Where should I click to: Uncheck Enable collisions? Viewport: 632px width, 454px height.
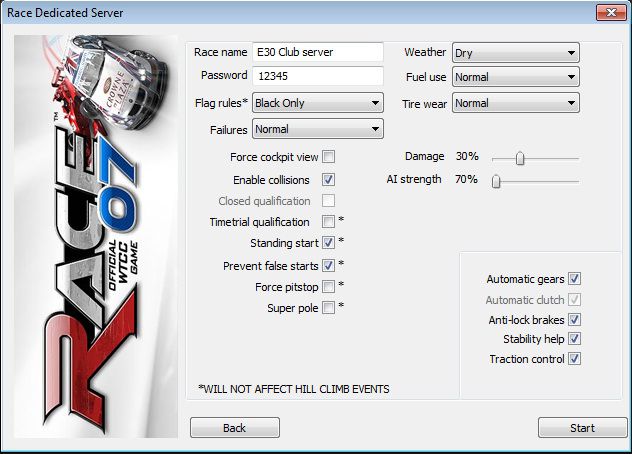coord(328,179)
